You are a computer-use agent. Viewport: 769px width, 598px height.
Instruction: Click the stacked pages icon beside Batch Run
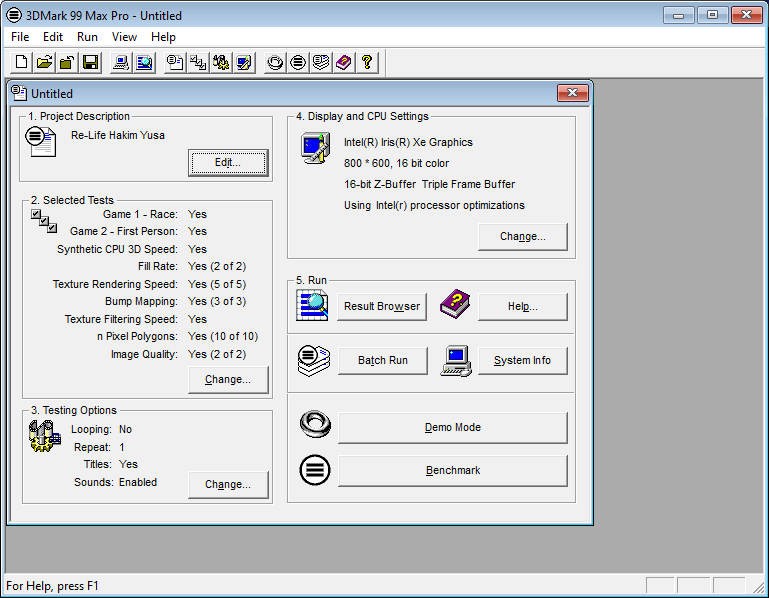[314, 361]
